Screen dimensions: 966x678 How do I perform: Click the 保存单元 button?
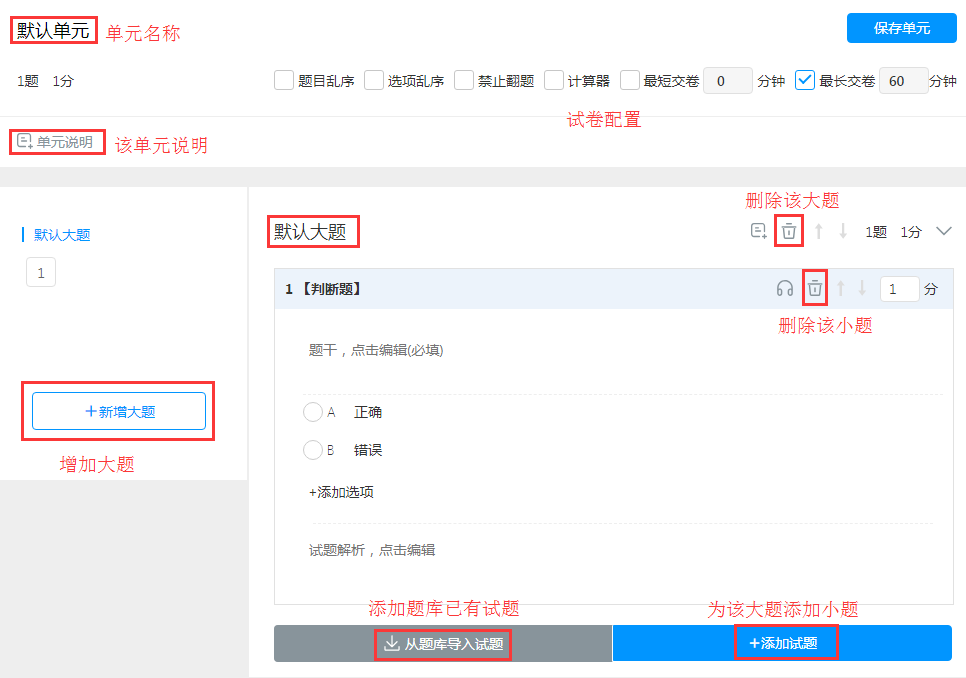(901, 28)
